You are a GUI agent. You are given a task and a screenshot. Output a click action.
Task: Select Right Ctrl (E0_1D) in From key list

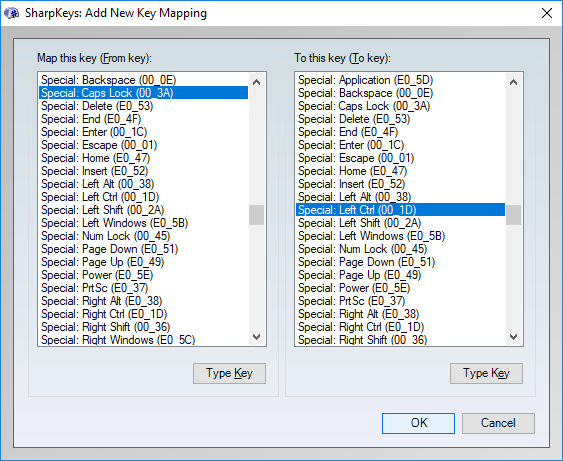143,314
